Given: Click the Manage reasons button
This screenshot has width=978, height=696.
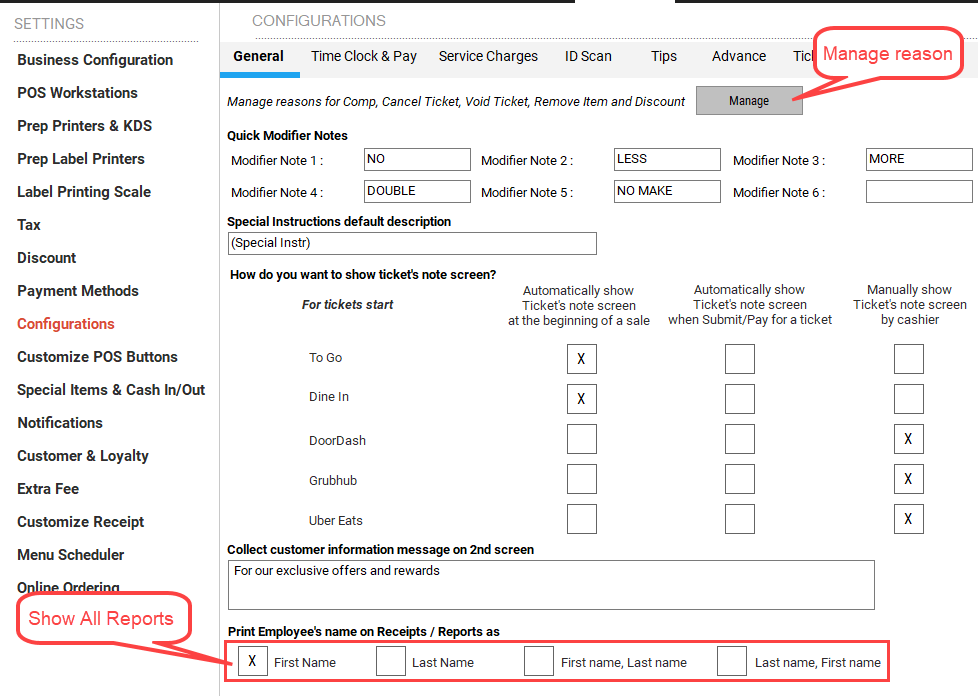Looking at the screenshot, I should click(x=749, y=100).
